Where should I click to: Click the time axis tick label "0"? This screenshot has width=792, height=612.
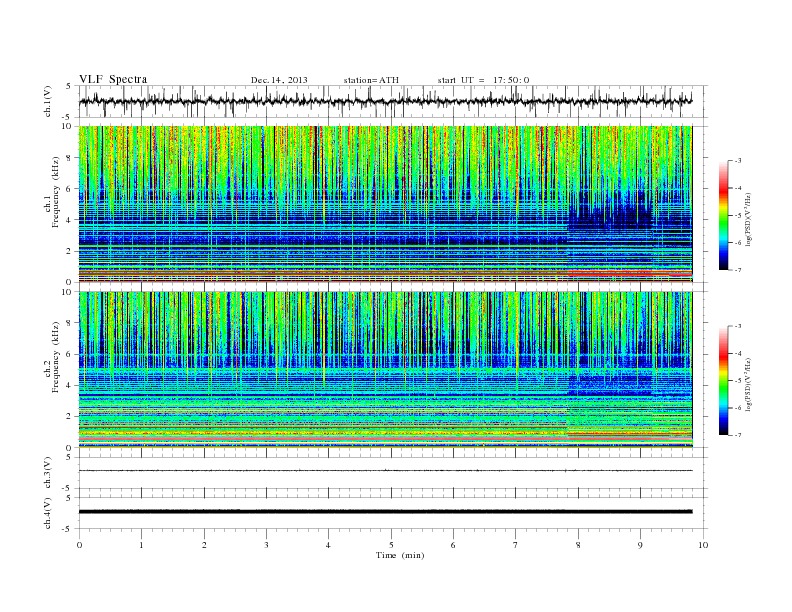[x=79, y=545]
